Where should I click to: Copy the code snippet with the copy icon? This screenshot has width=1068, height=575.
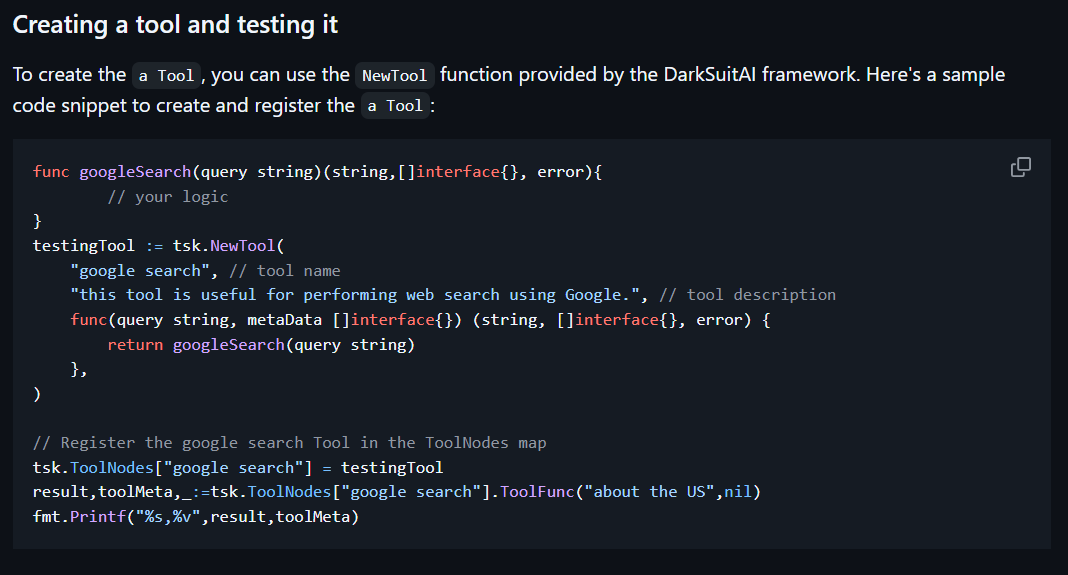1020,167
